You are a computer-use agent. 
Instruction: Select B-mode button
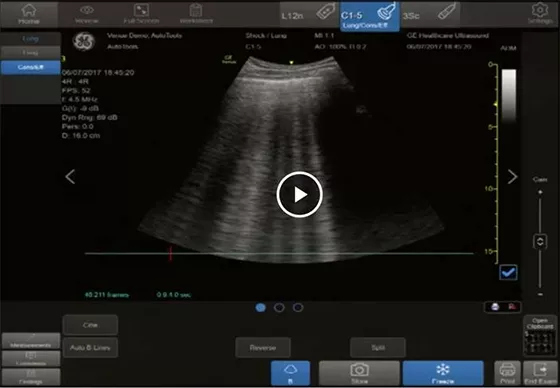pyautogui.click(x=290, y=373)
